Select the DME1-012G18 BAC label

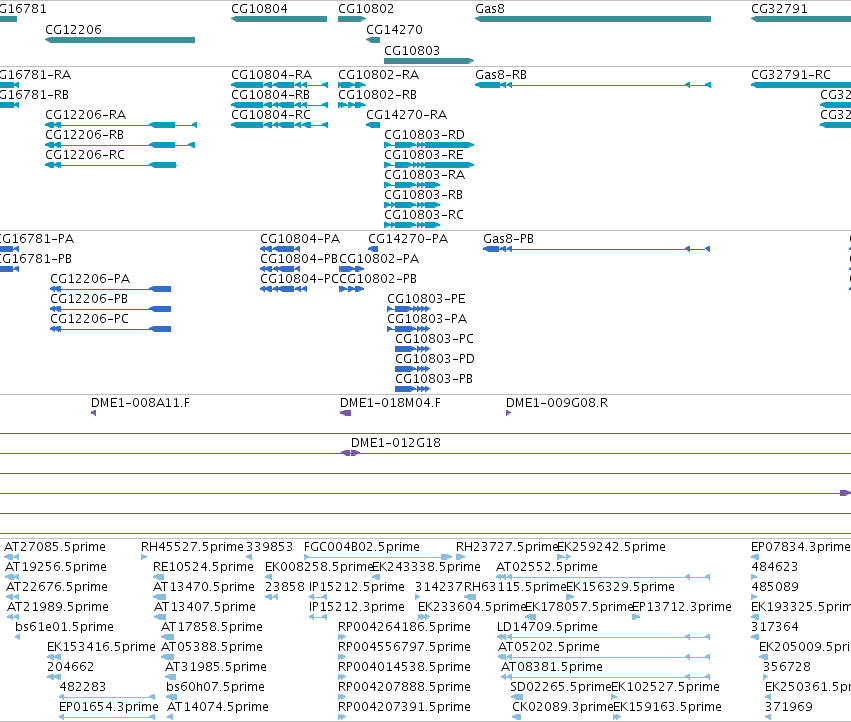(396, 444)
